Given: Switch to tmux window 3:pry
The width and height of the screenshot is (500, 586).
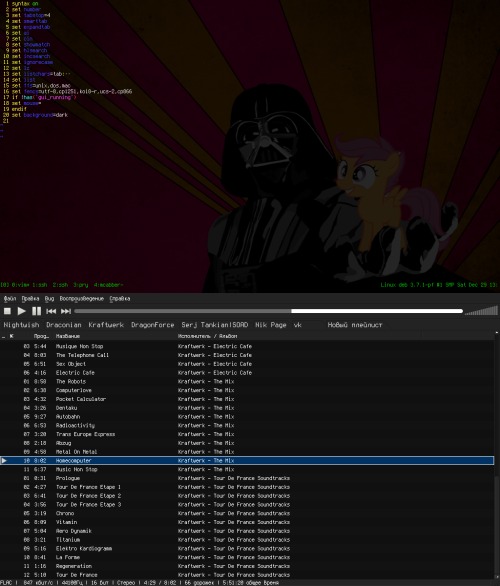Looking at the screenshot, I should coord(81,285).
